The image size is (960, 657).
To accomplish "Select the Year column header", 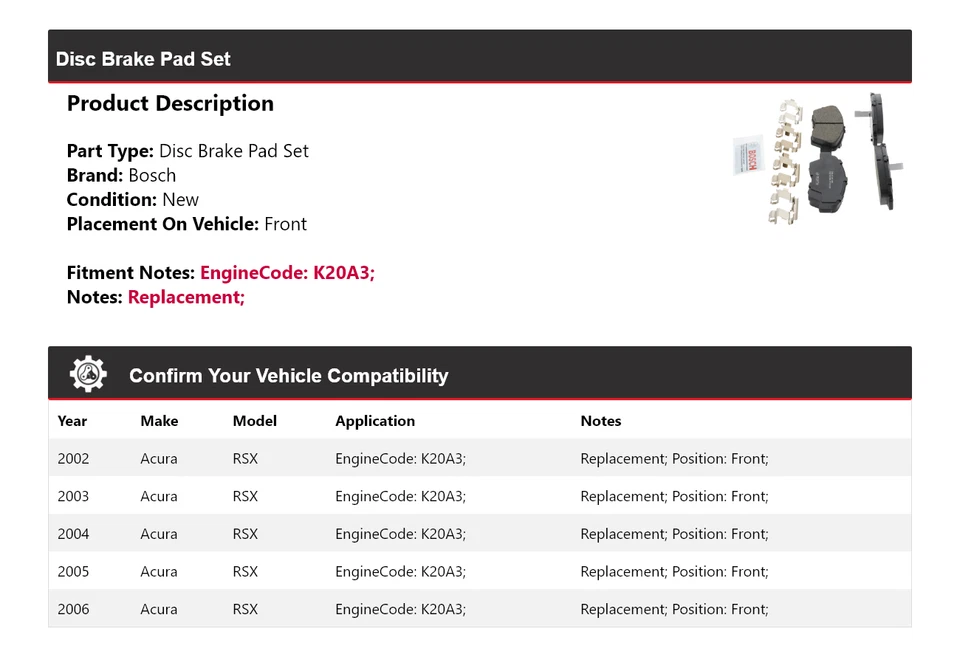I will 72,421.
